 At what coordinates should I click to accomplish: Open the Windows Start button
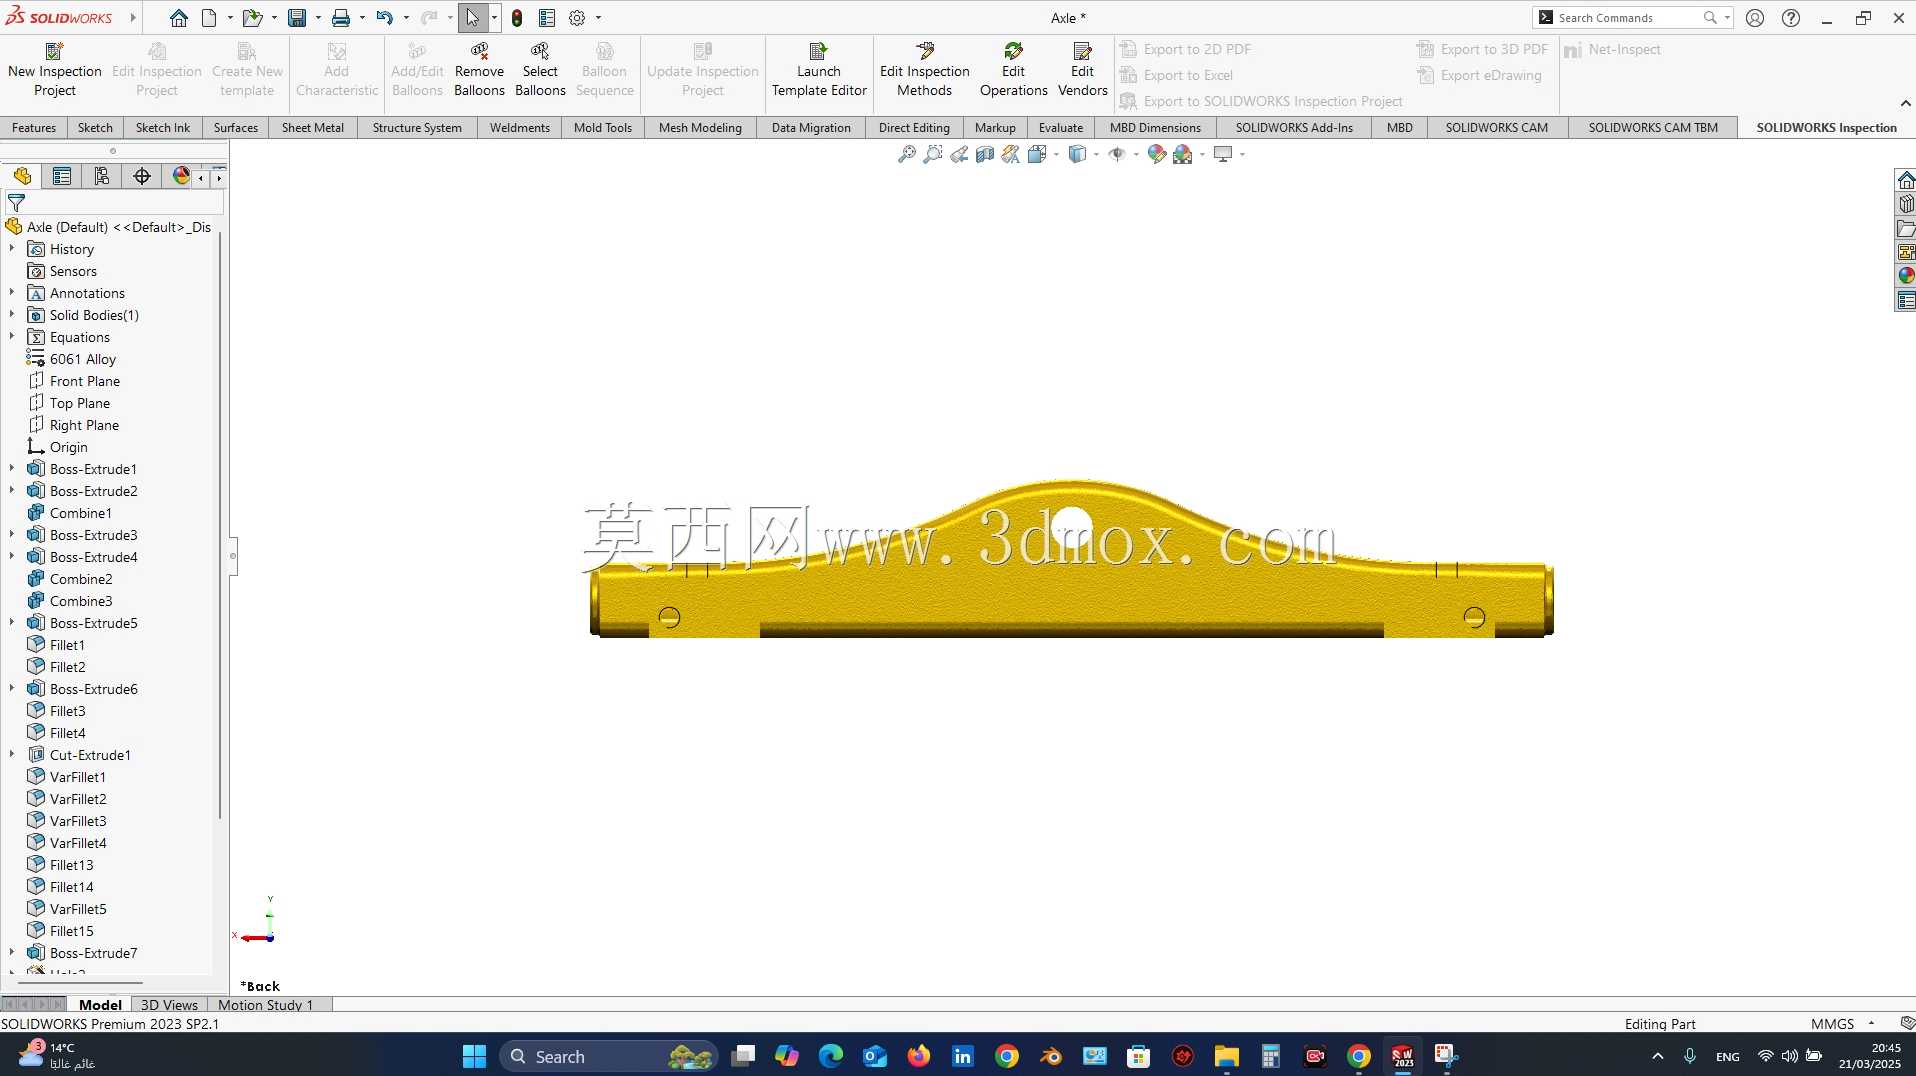tap(474, 1056)
